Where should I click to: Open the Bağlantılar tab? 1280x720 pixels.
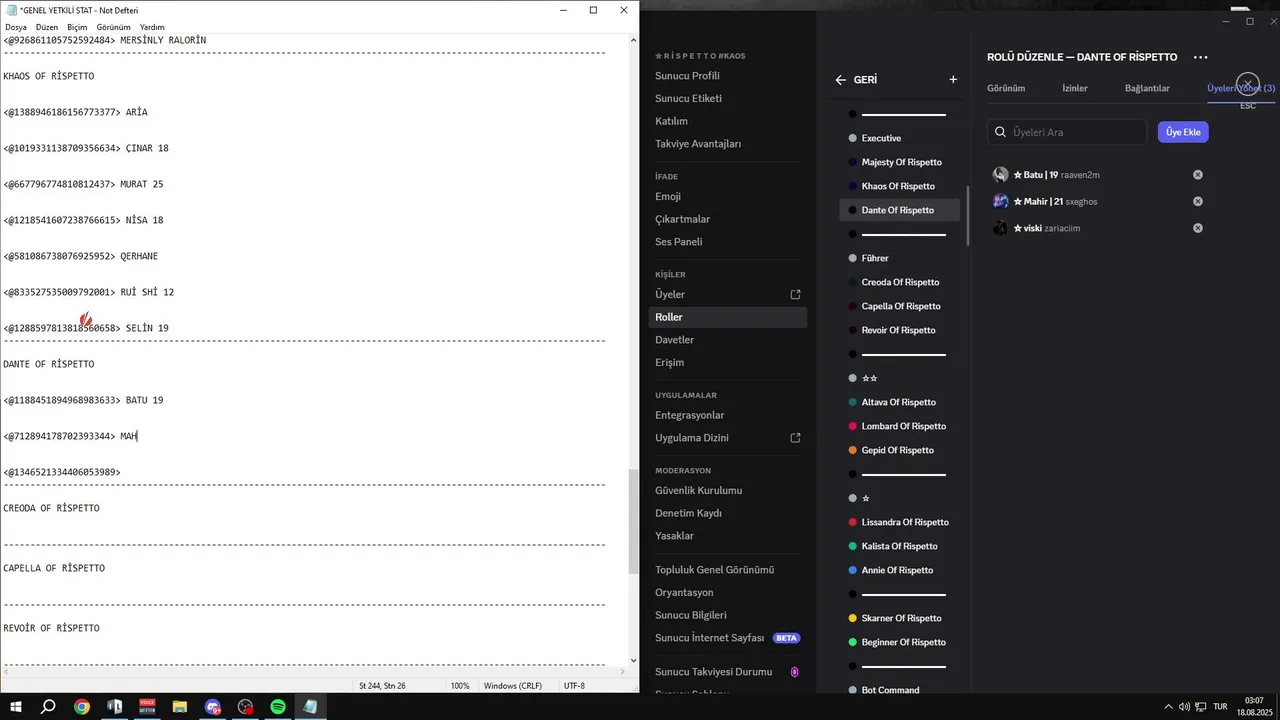click(1147, 88)
